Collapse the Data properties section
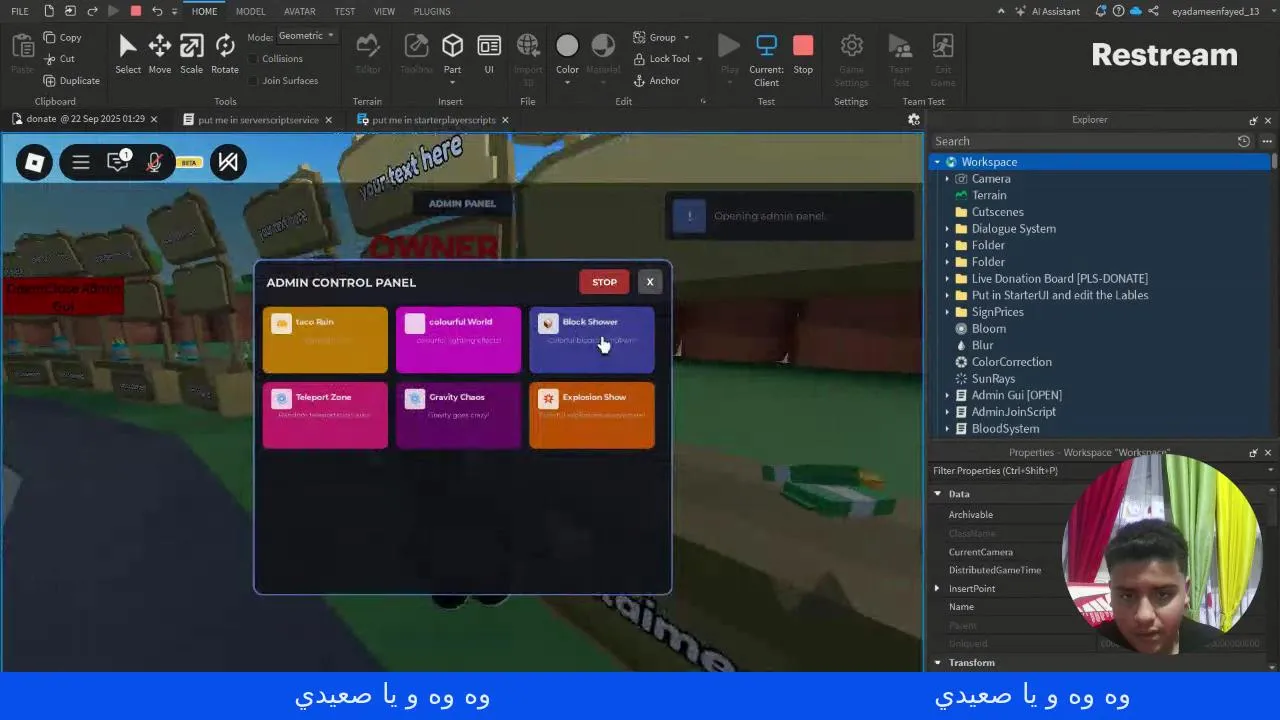Viewport: 1280px width, 720px height. point(938,494)
